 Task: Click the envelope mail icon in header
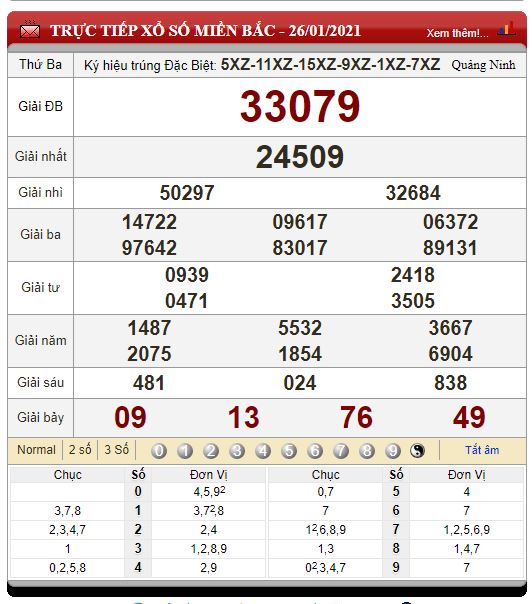[x=30, y=30]
